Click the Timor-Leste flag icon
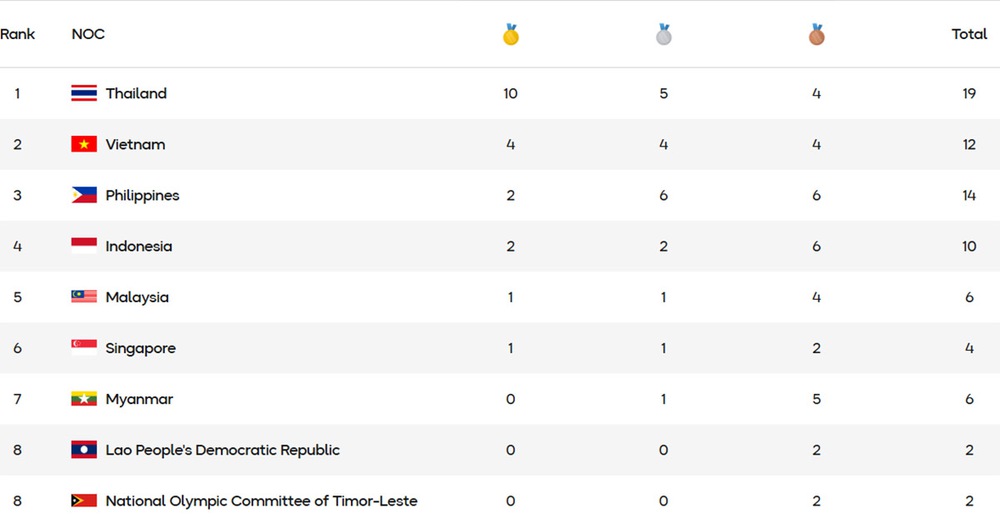This screenshot has height=528, width=1000. (84, 501)
